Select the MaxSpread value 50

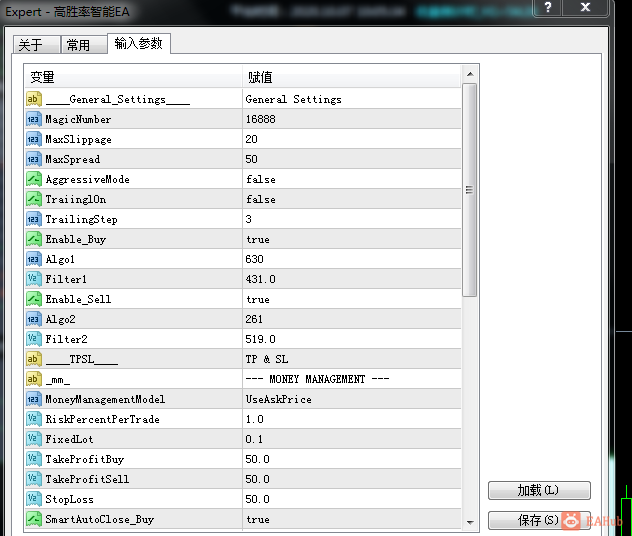(x=352, y=159)
